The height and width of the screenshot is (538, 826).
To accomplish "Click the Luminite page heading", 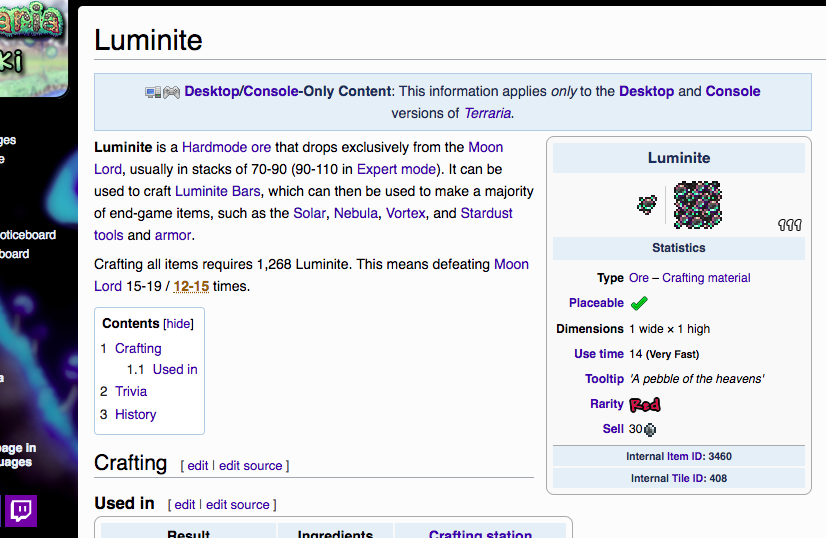I will pos(148,41).
